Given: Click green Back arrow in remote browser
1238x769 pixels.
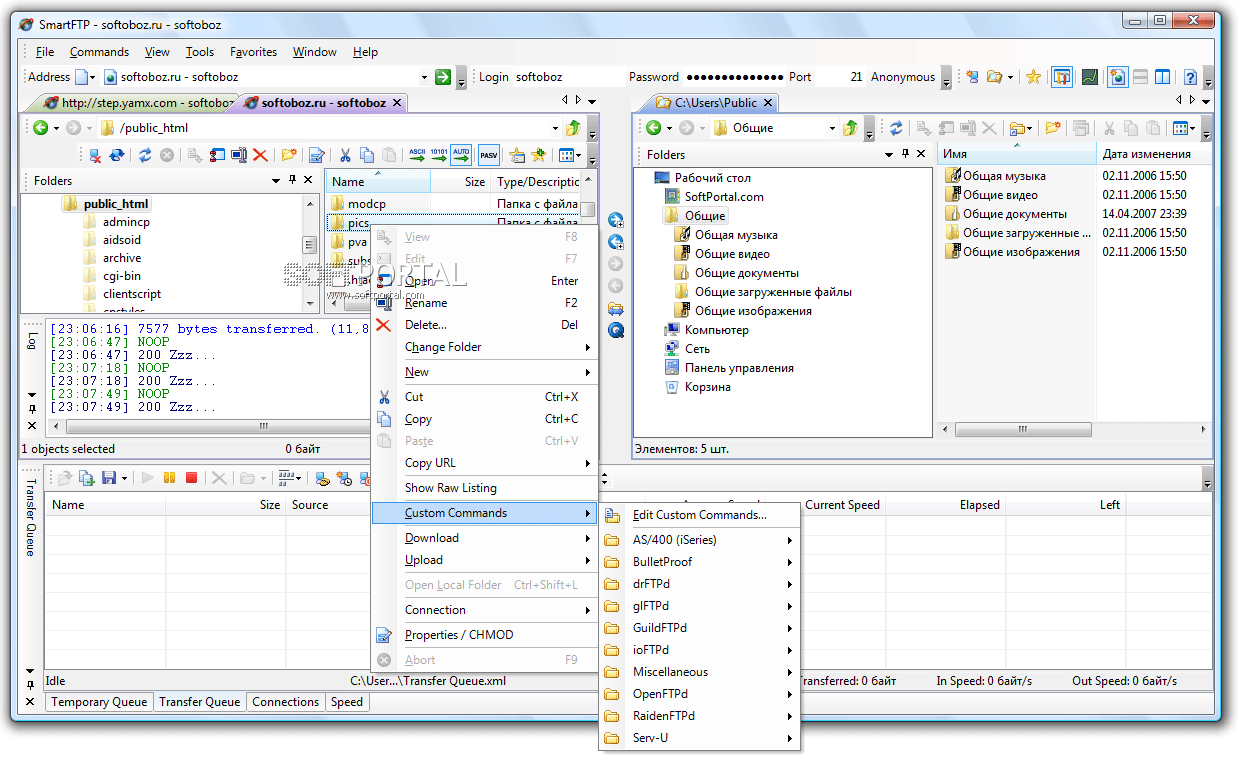Looking at the screenshot, I should tap(40, 128).
